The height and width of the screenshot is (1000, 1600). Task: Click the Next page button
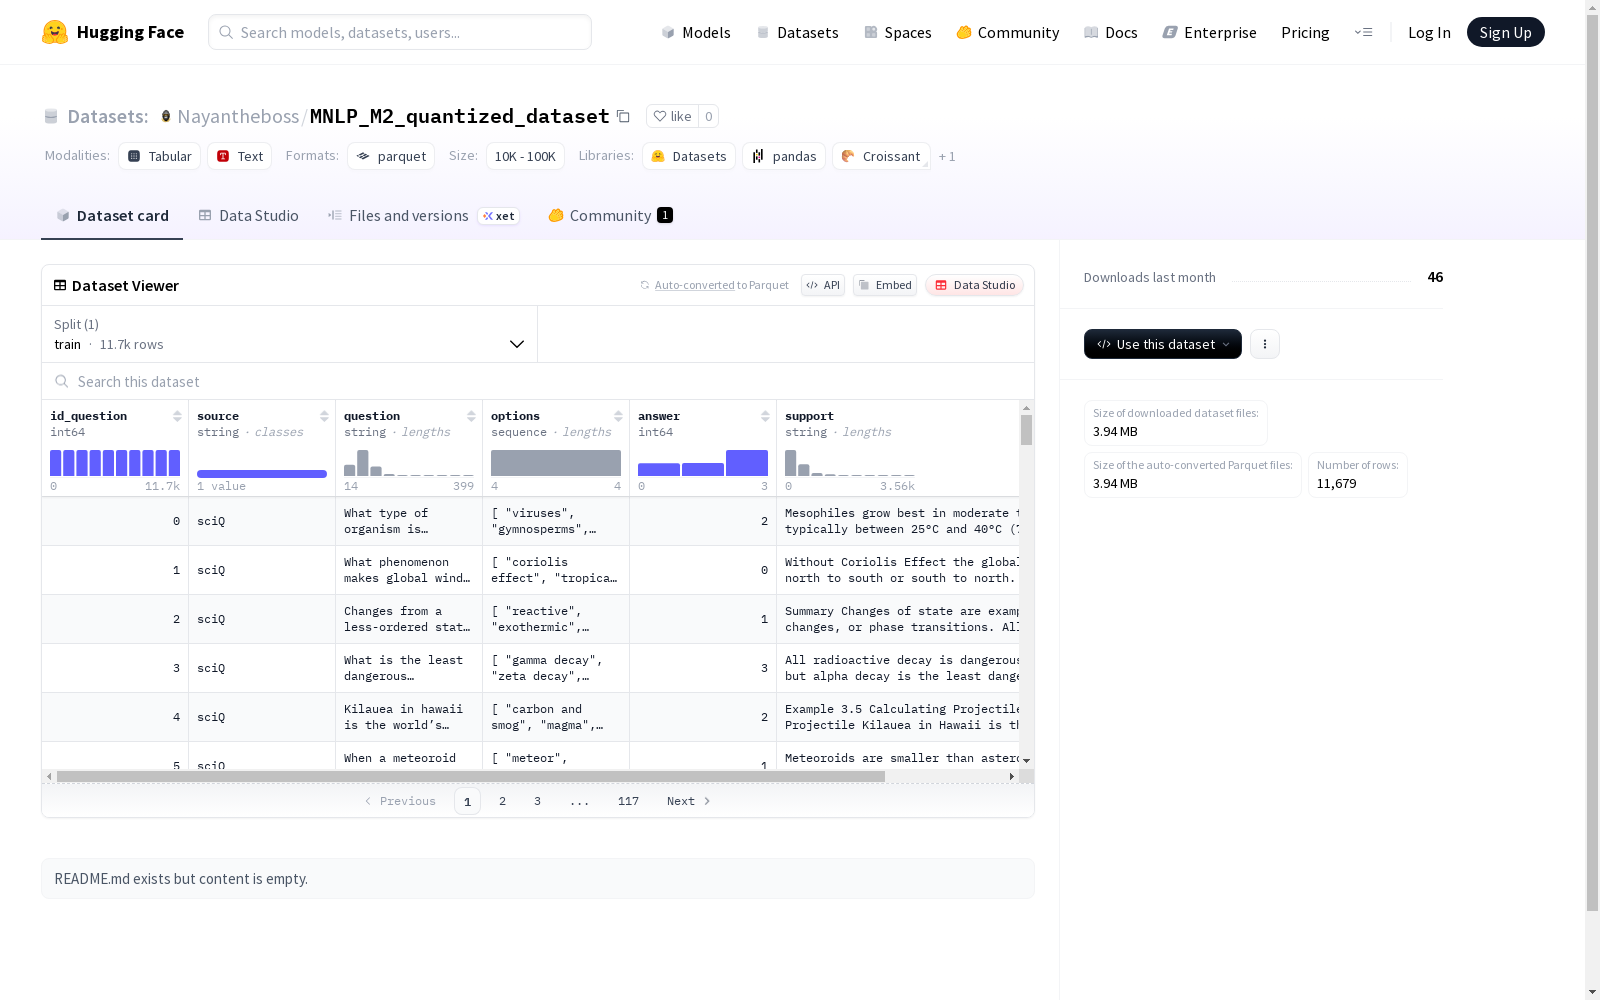coord(689,801)
